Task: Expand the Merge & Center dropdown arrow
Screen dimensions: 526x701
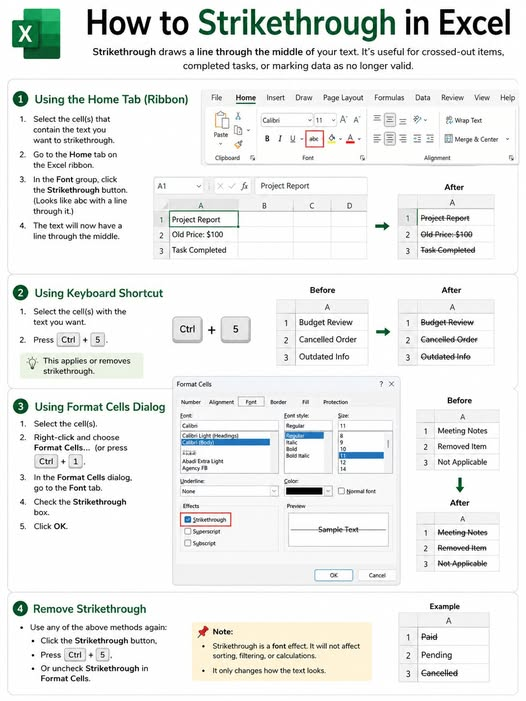Action: pos(508,139)
